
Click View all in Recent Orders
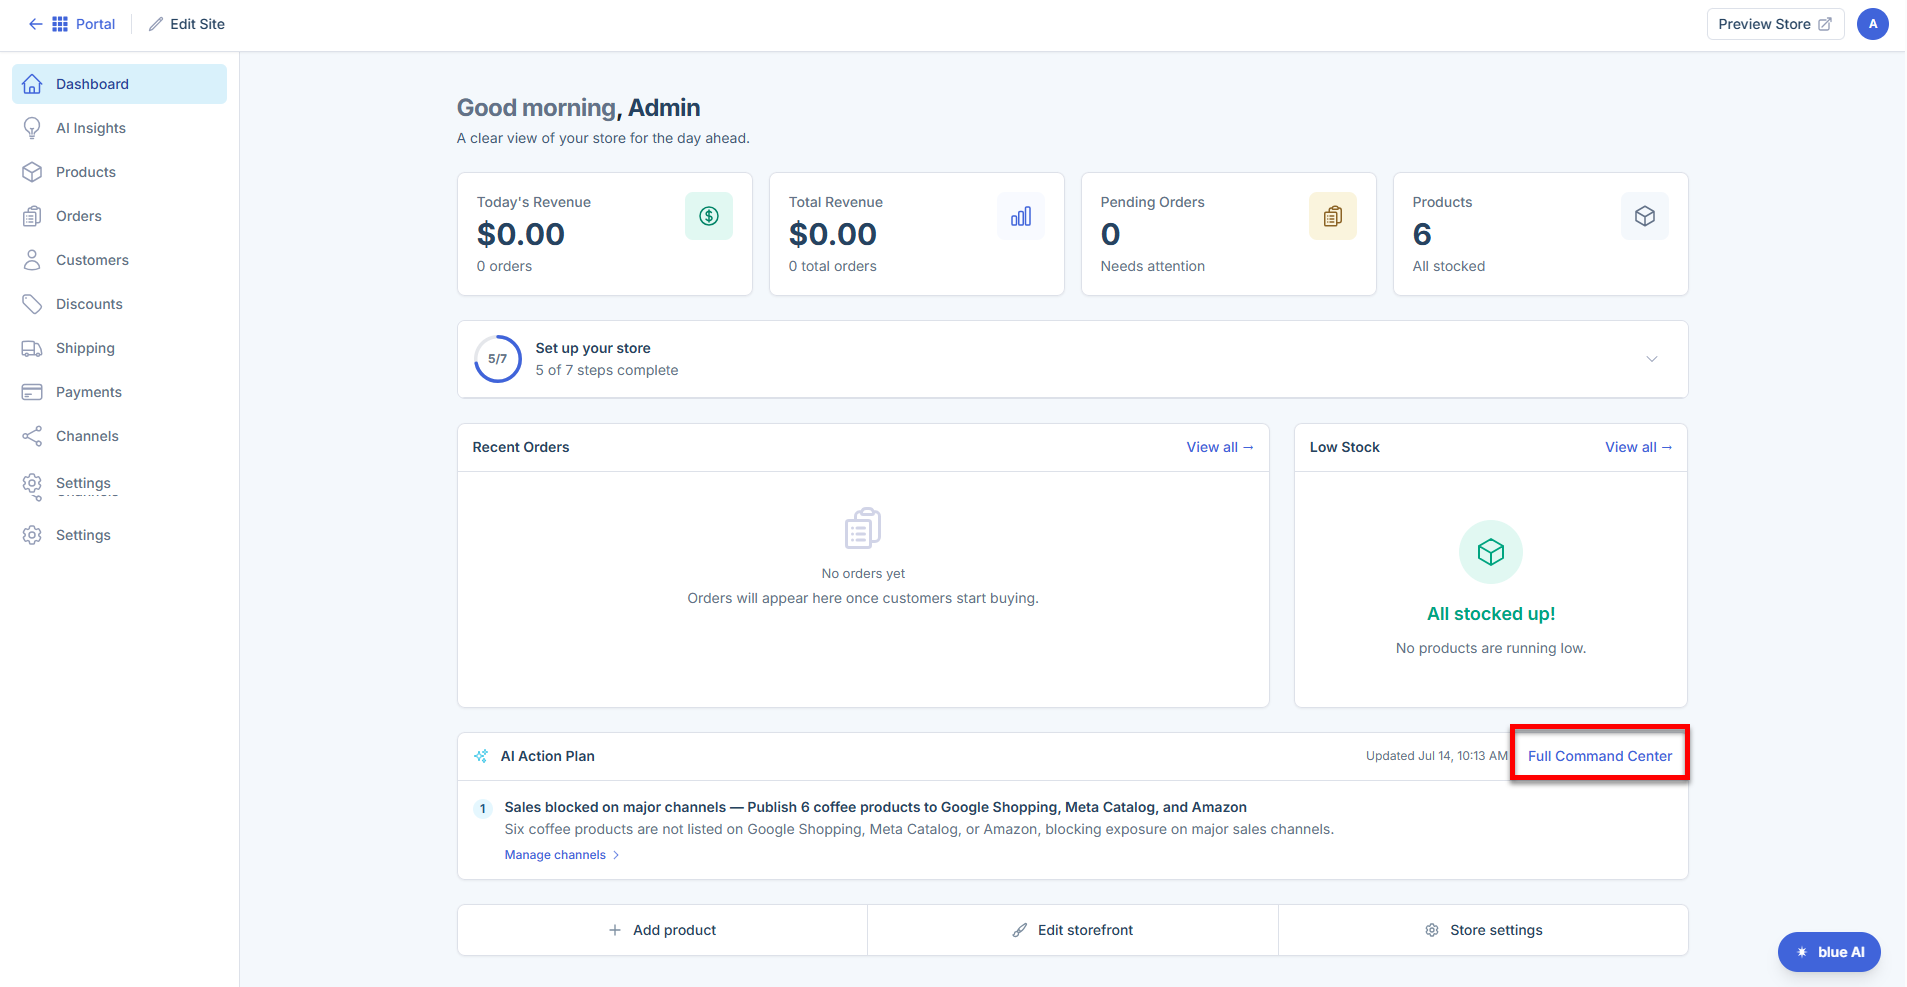pos(1220,447)
